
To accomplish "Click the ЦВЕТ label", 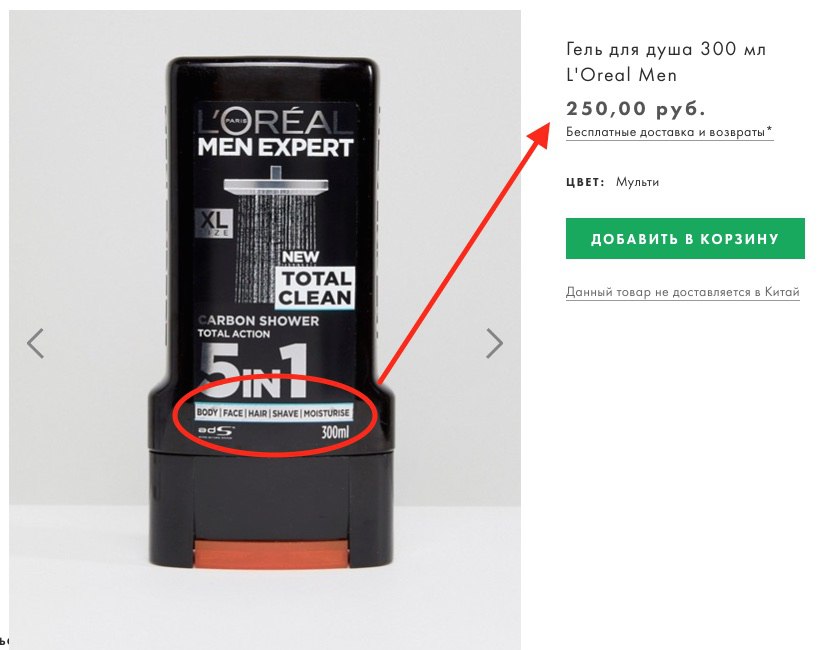I will coord(585,182).
